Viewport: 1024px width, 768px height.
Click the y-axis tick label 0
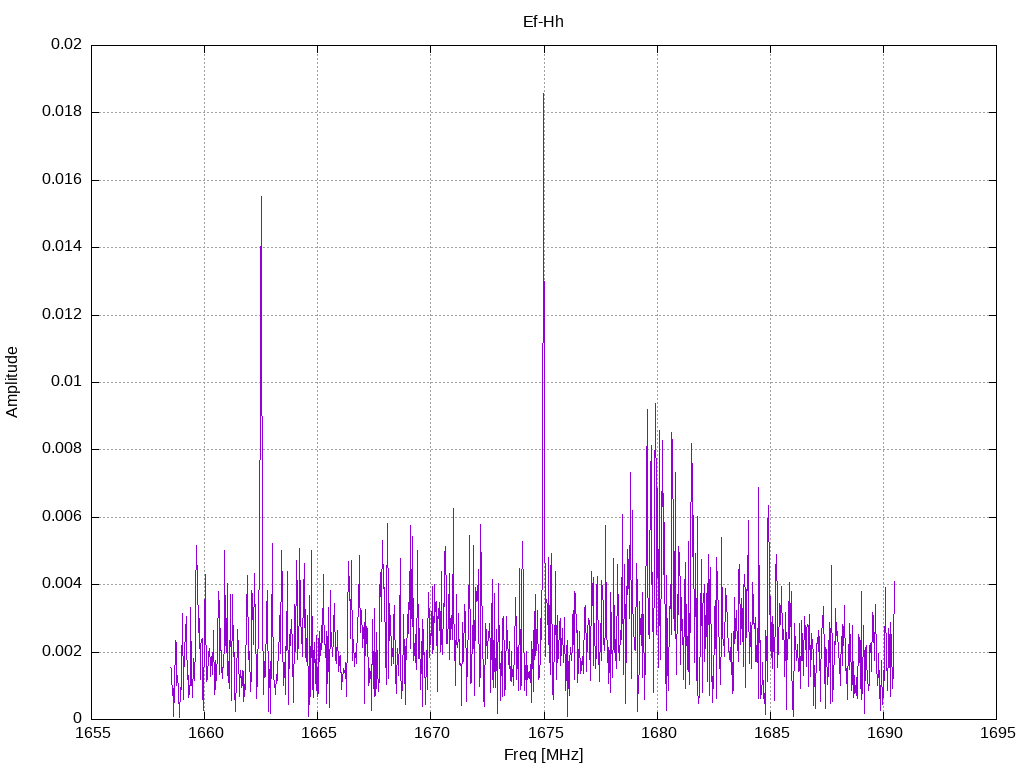(78, 718)
